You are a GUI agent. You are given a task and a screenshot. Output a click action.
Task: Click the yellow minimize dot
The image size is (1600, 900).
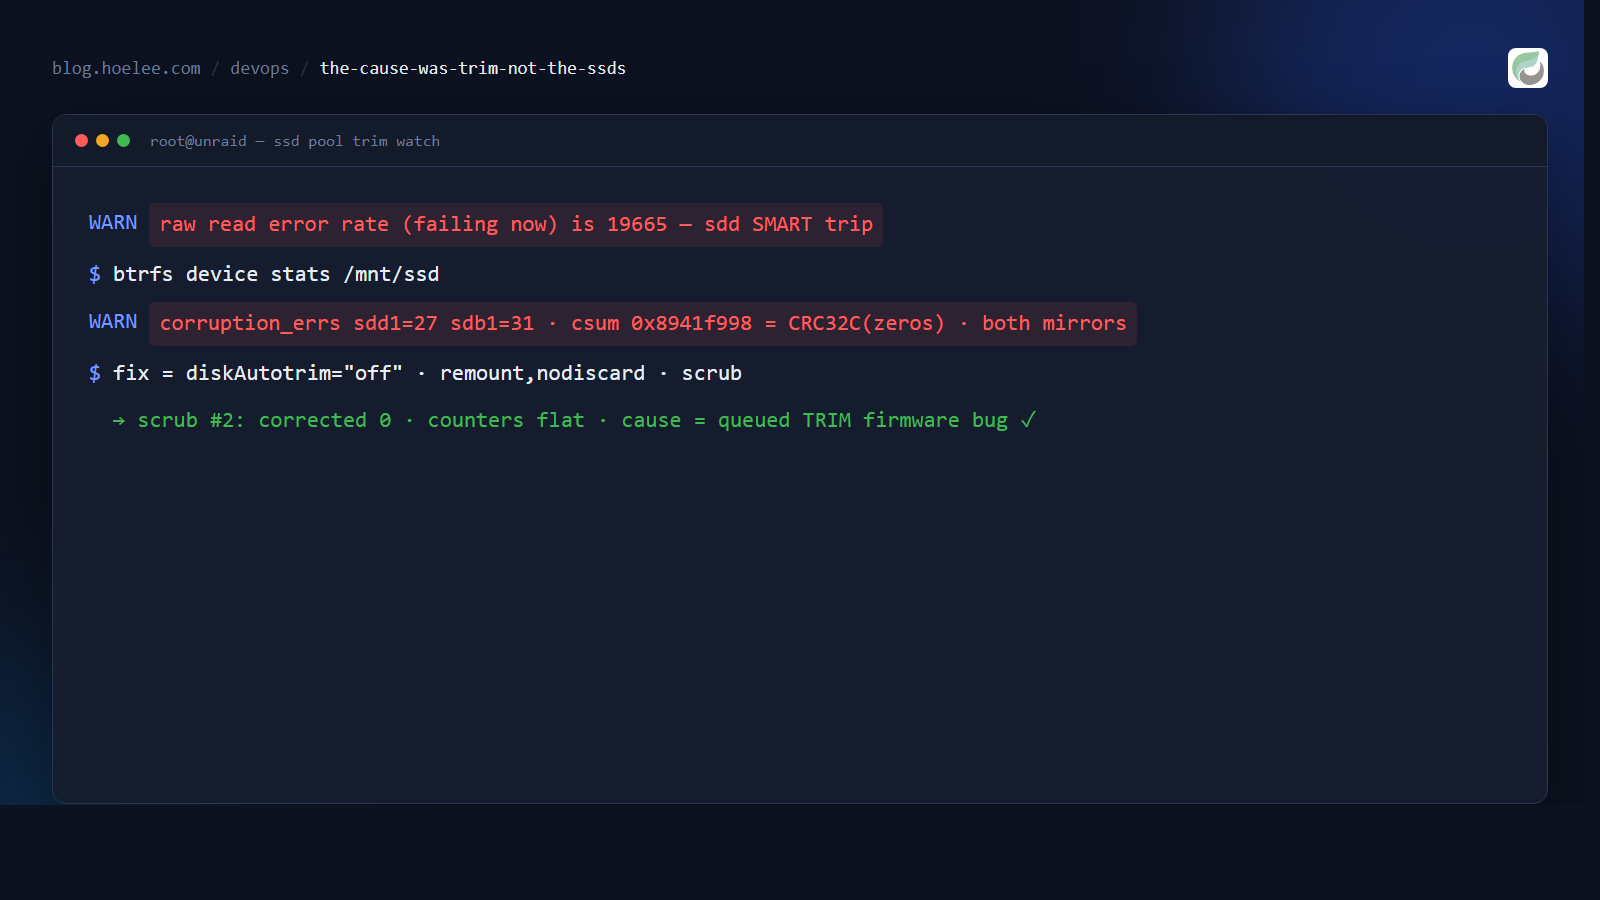[x=102, y=141]
